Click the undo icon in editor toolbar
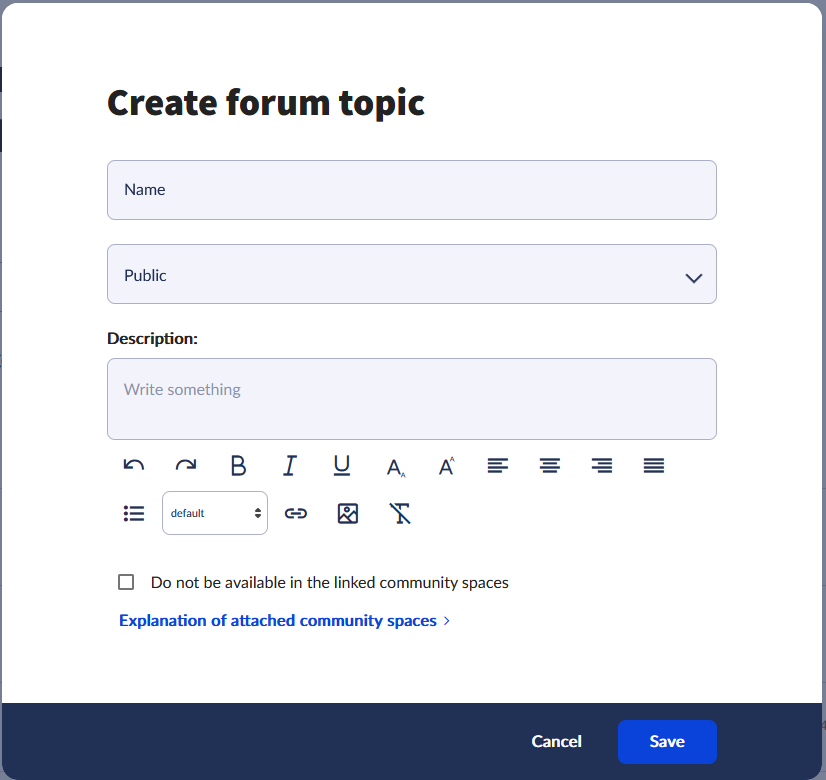The width and height of the screenshot is (826, 780). (134, 466)
